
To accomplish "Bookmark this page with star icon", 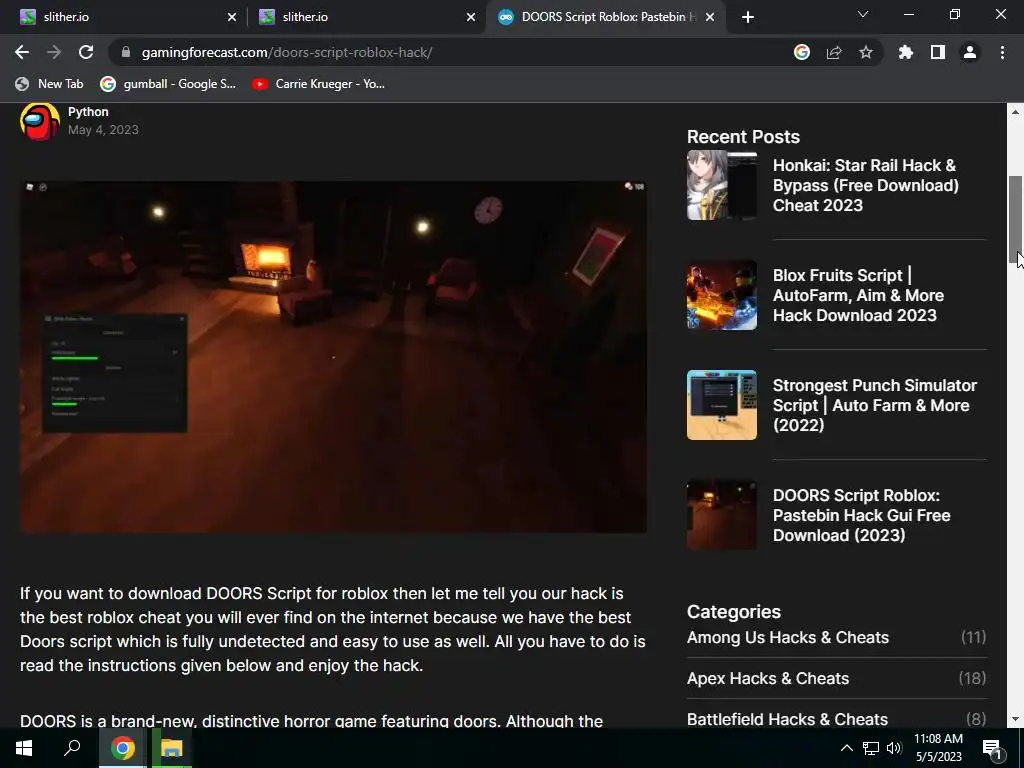I will pos(866,52).
